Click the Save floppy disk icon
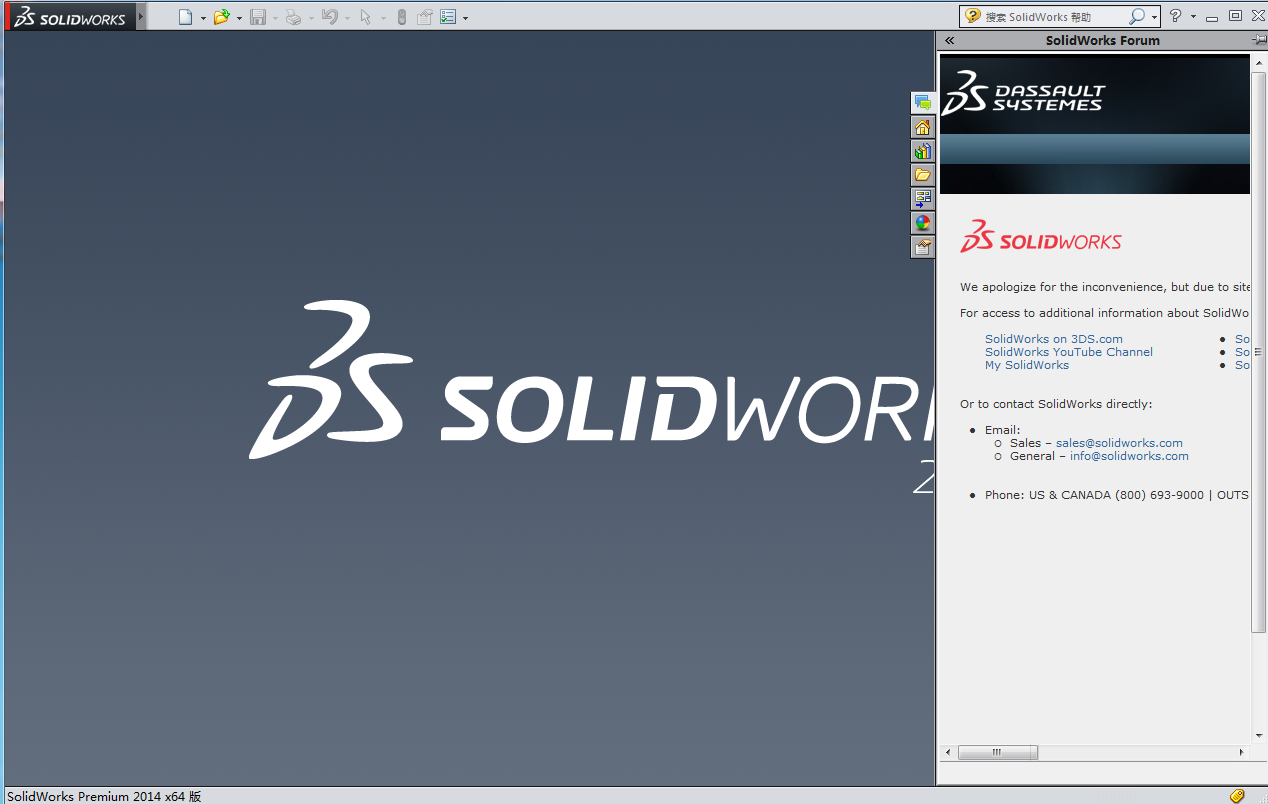This screenshot has height=804, width=1268. [257, 17]
